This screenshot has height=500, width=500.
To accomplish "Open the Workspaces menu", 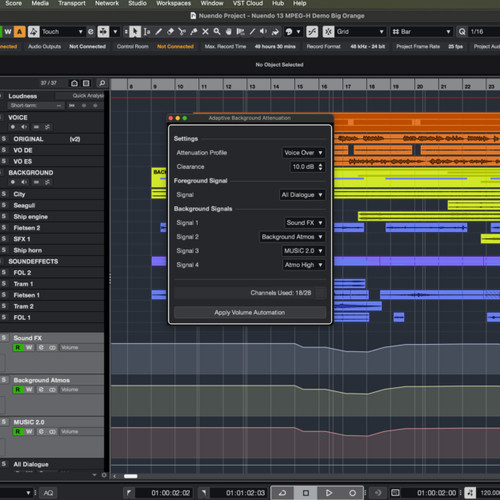I will pyautogui.click(x=173, y=3).
